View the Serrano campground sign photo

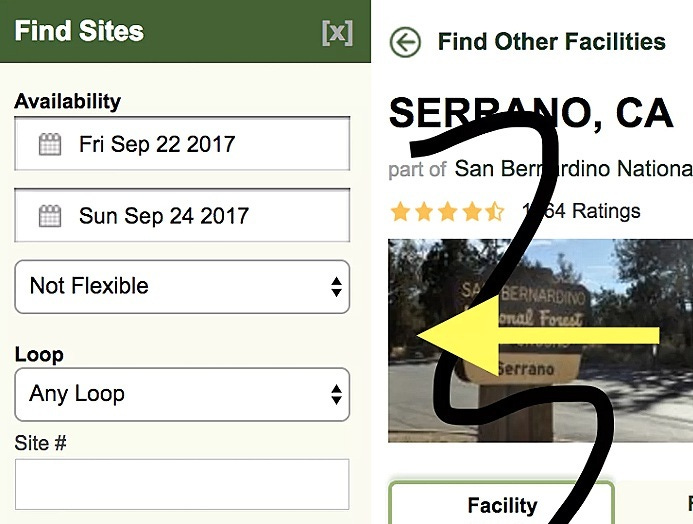(x=541, y=341)
